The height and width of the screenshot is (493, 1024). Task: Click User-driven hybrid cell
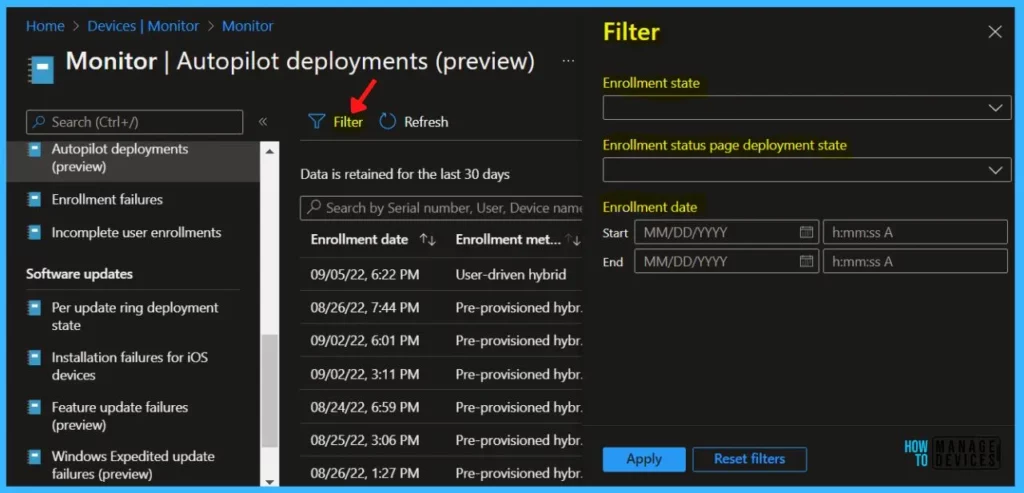511,274
